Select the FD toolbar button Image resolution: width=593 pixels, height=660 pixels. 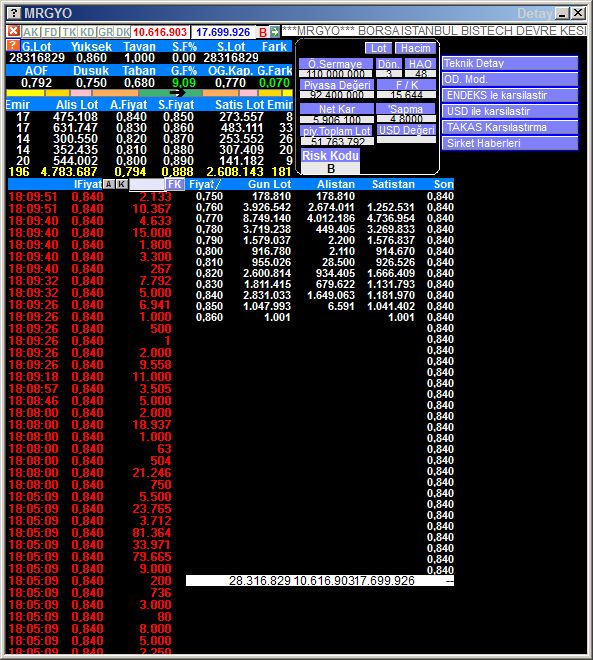(x=51, y=32)
